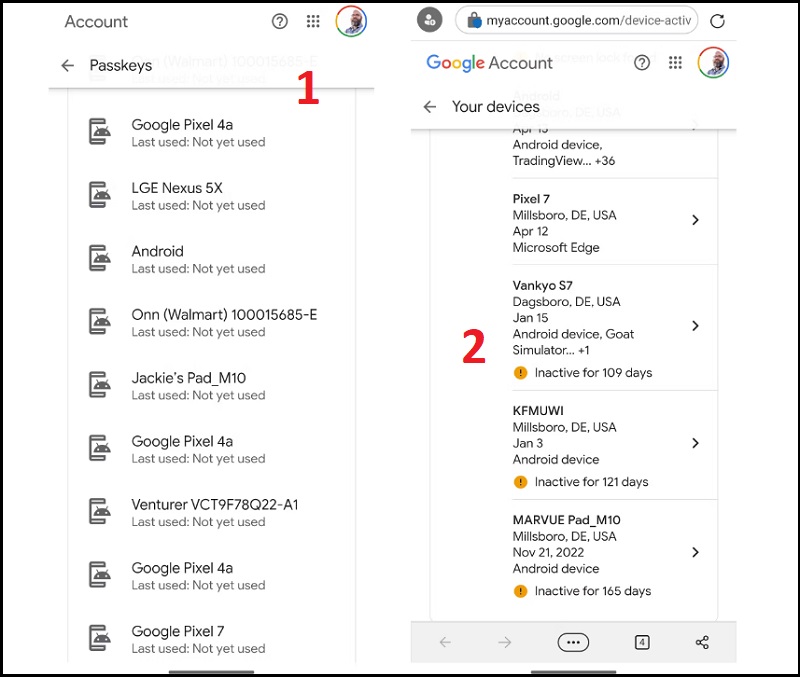The image size is (800, 678).
Task: Tap profile avatar in Passkeys panel
Action: 351,21
